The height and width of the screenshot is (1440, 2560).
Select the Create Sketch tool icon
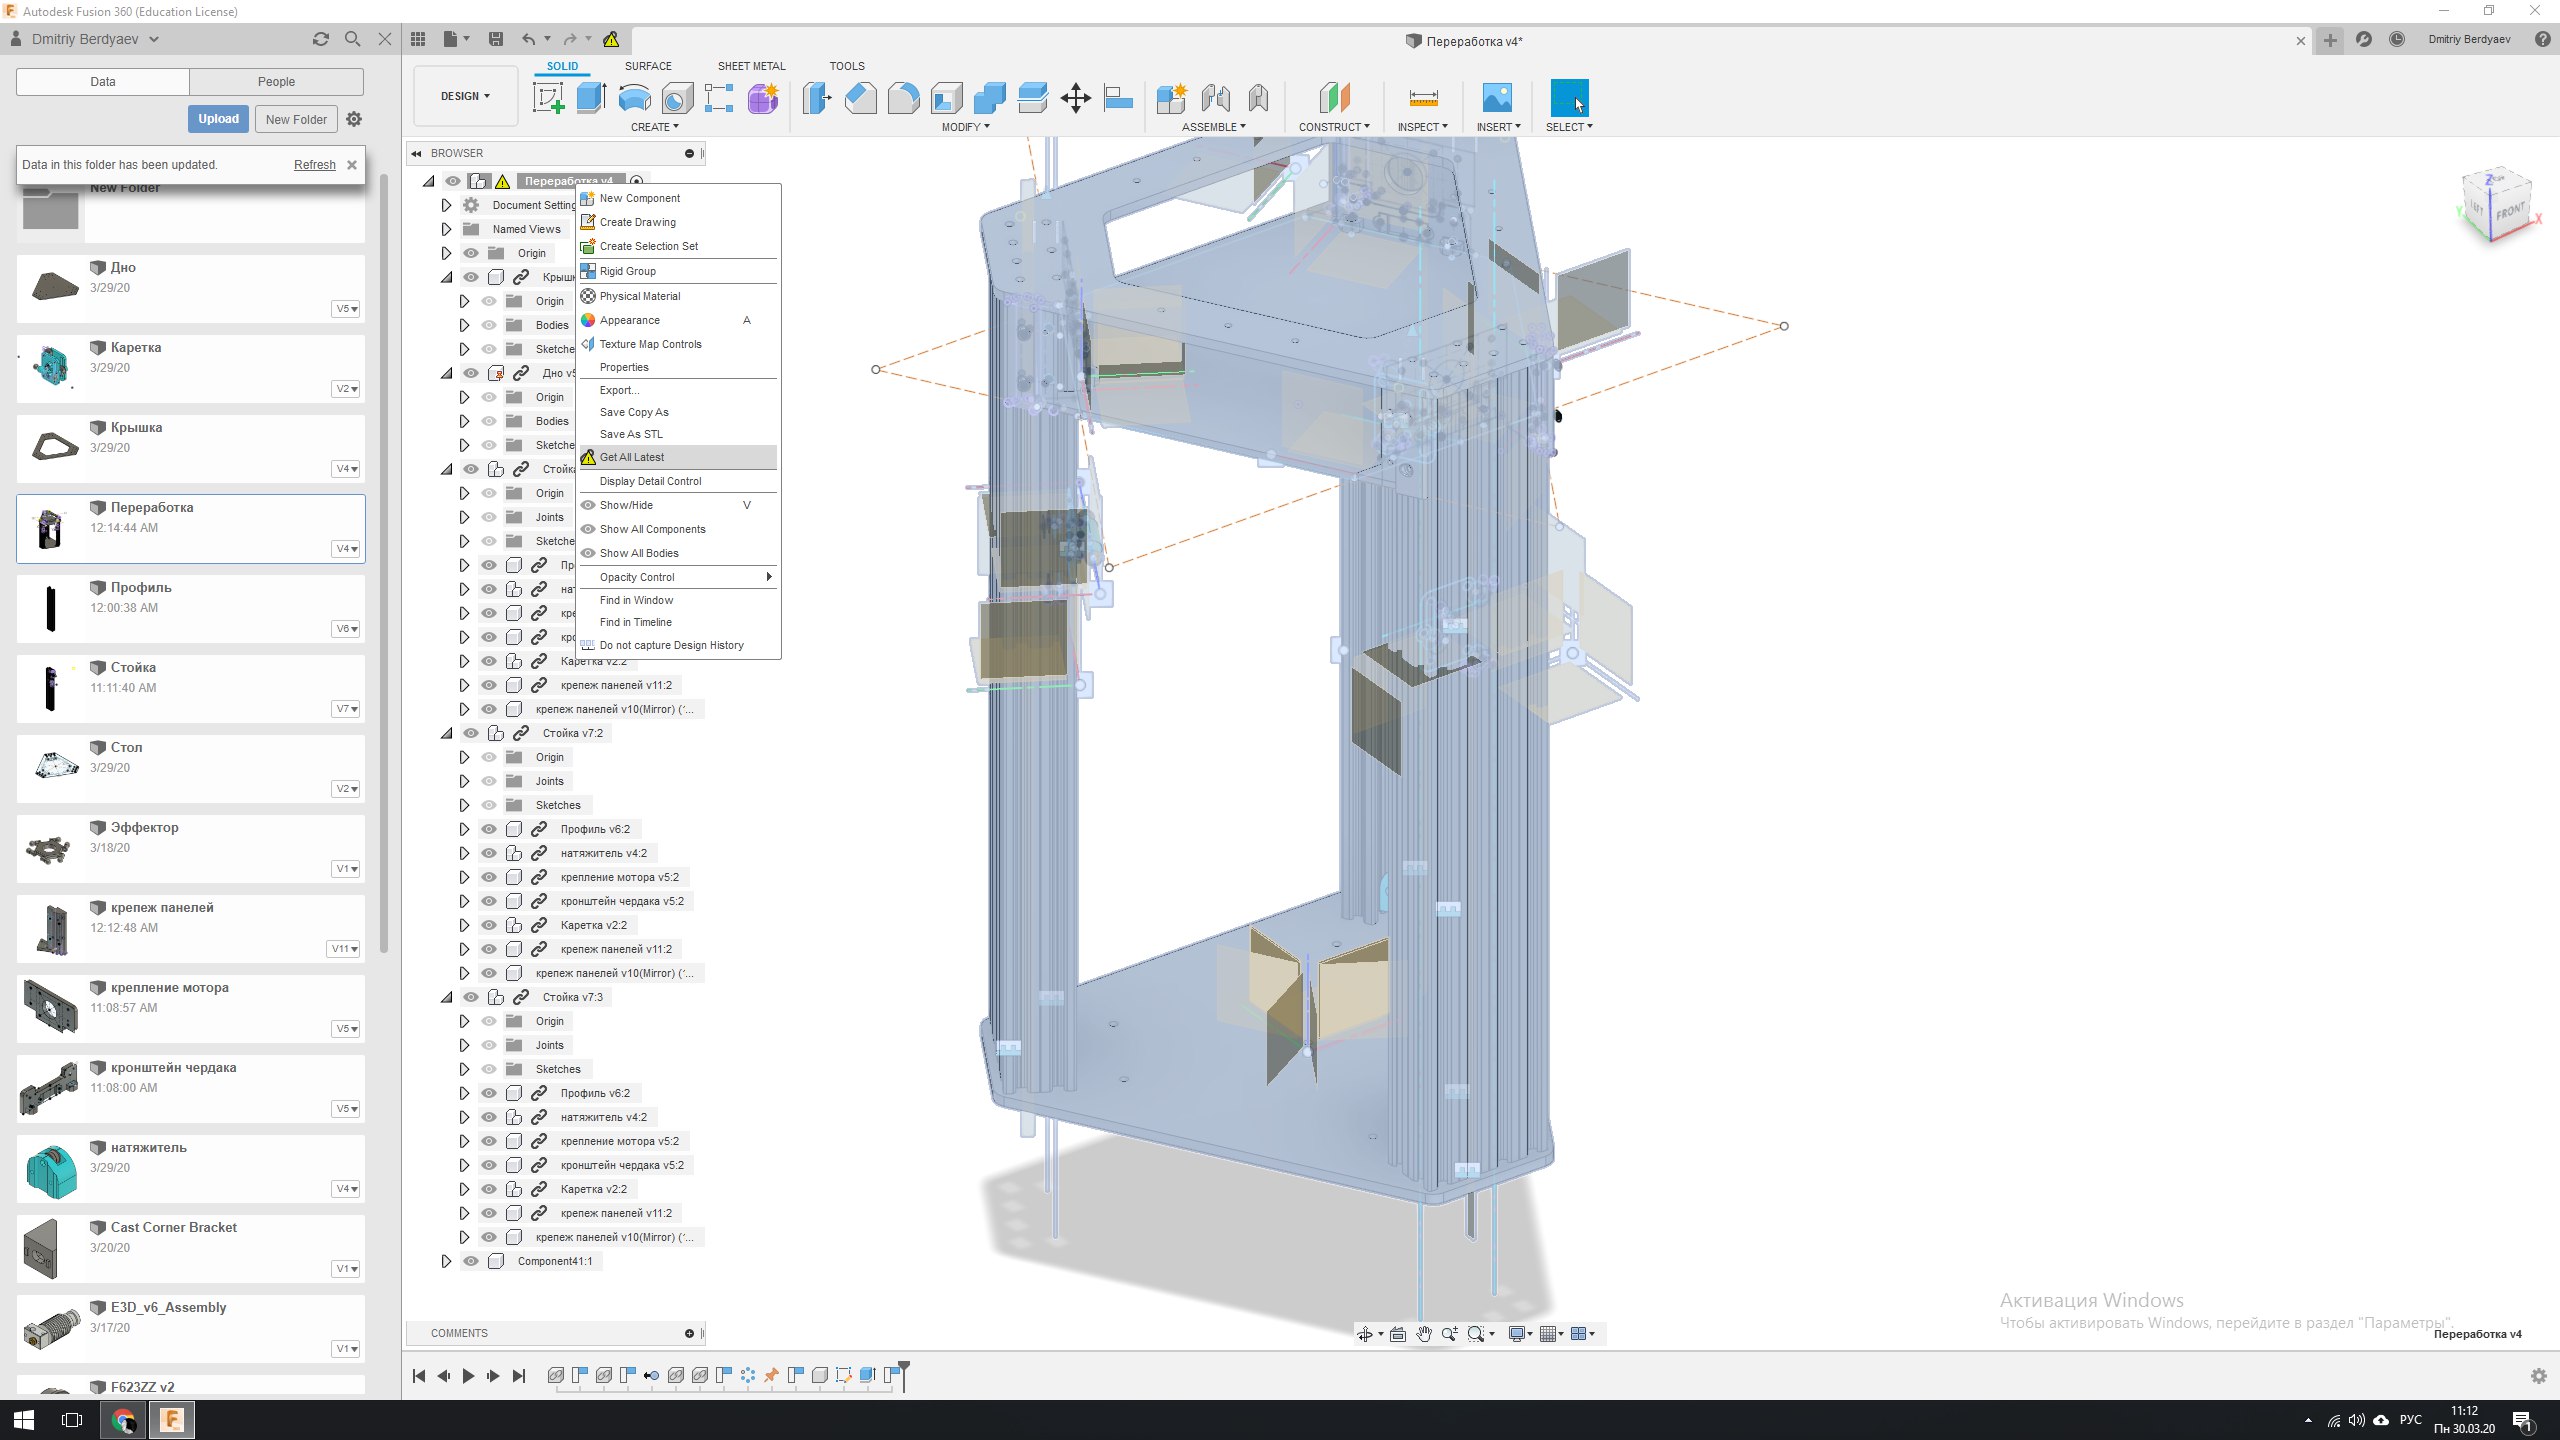(x=548, y=98)
